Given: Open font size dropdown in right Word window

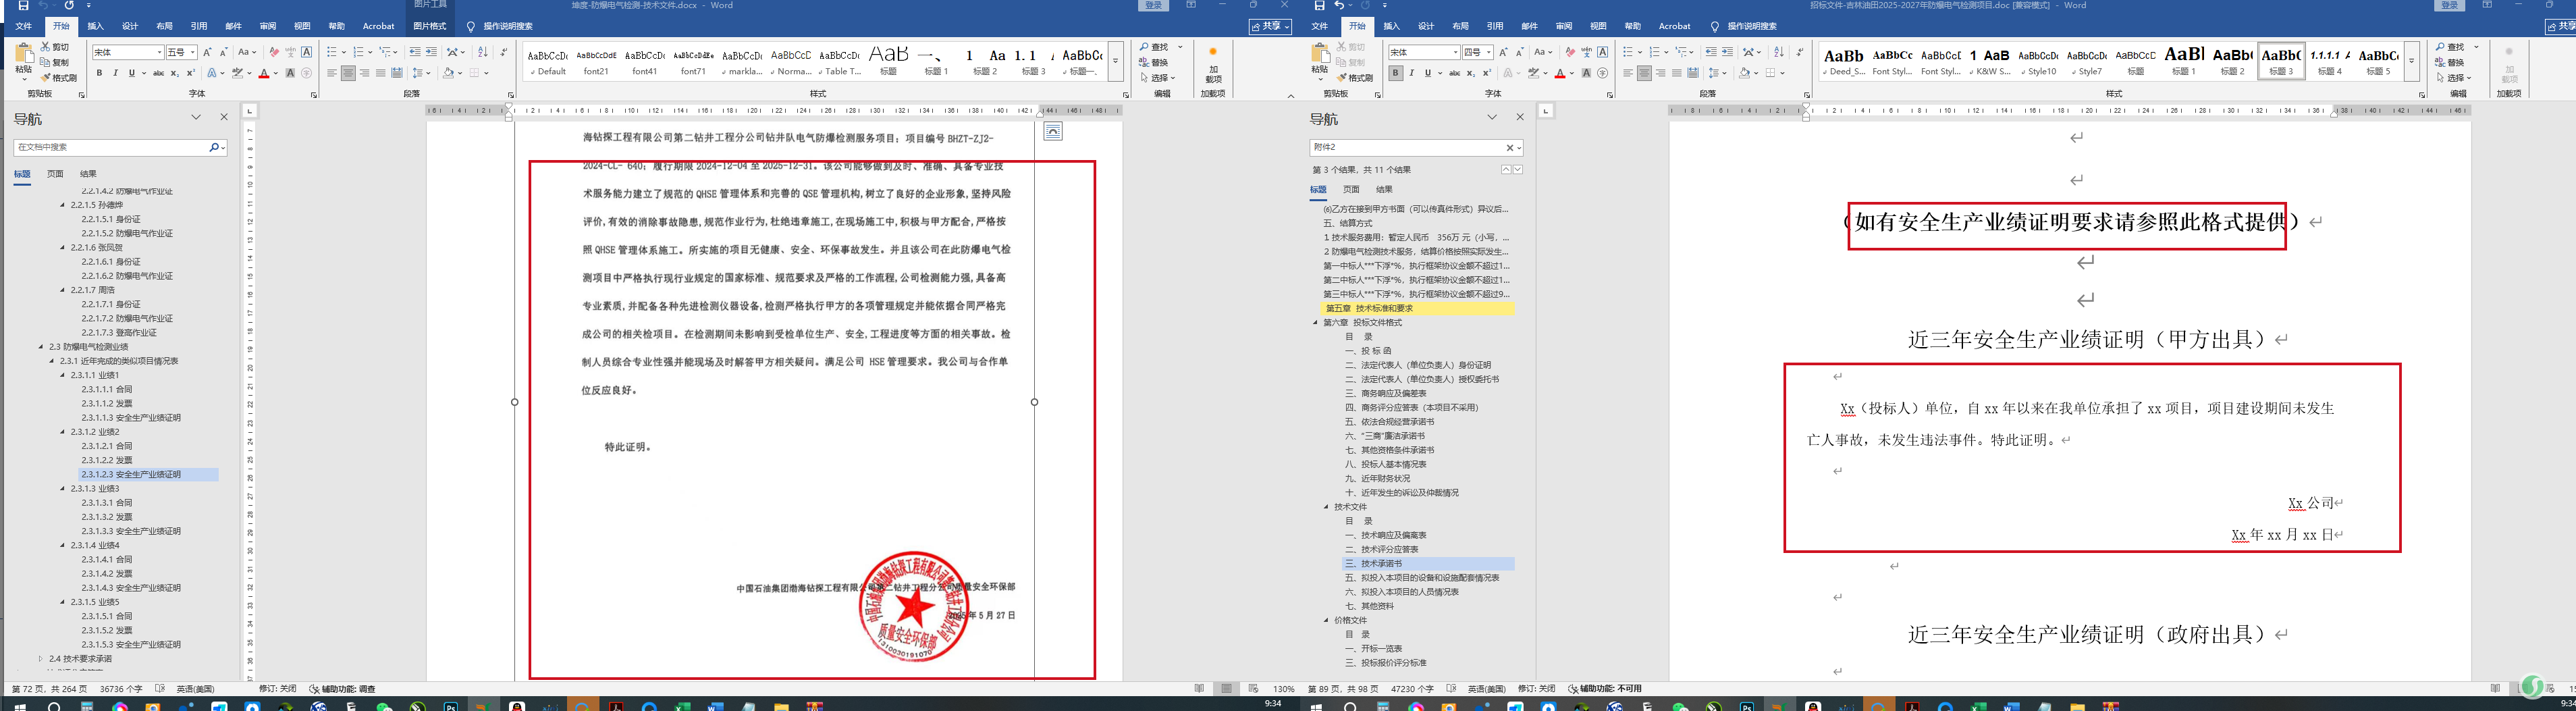Looking at the screenshot, I should 1490,52.
